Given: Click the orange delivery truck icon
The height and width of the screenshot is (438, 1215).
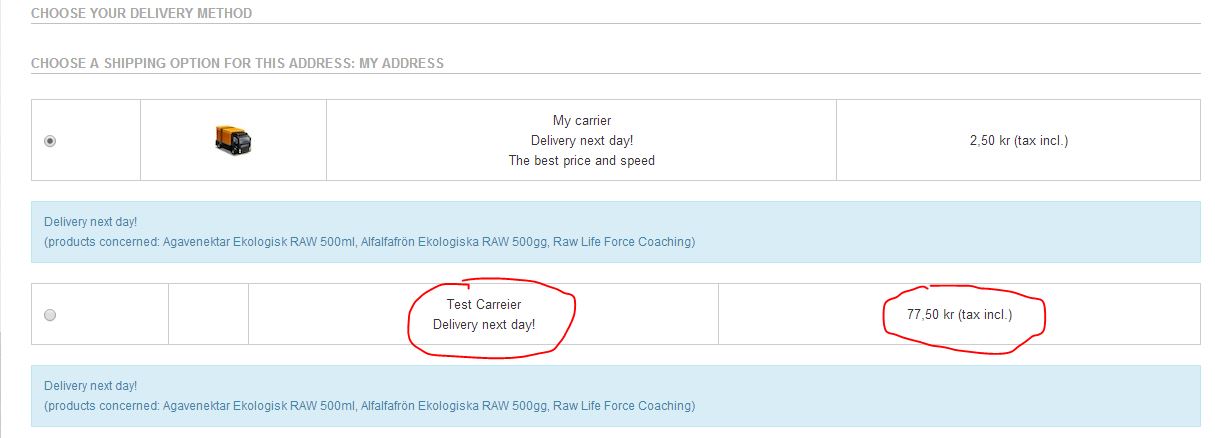Looking at the screenshot, I should [x=233, y=139].
